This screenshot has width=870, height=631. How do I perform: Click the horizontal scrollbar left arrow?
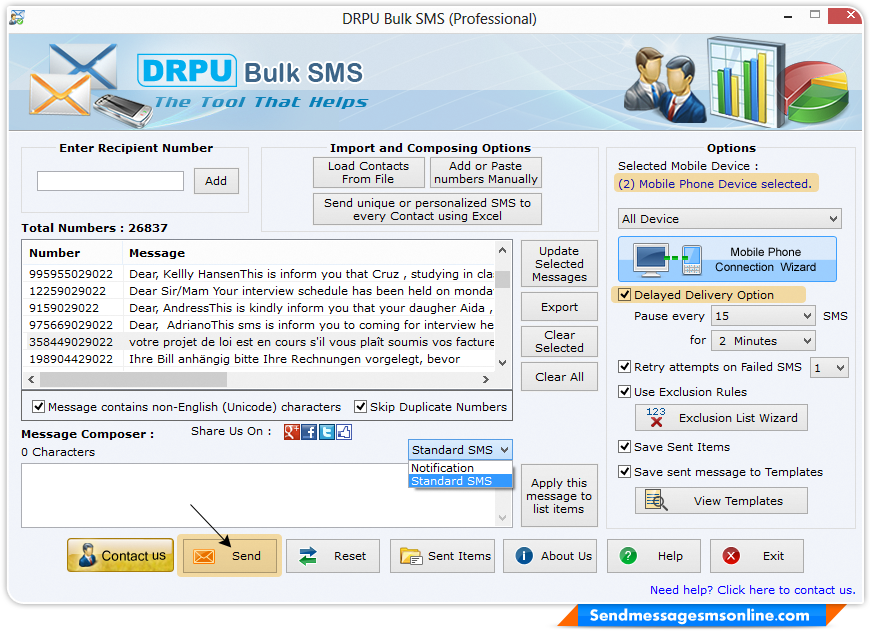pyautogui.click(x=31, y=380)
